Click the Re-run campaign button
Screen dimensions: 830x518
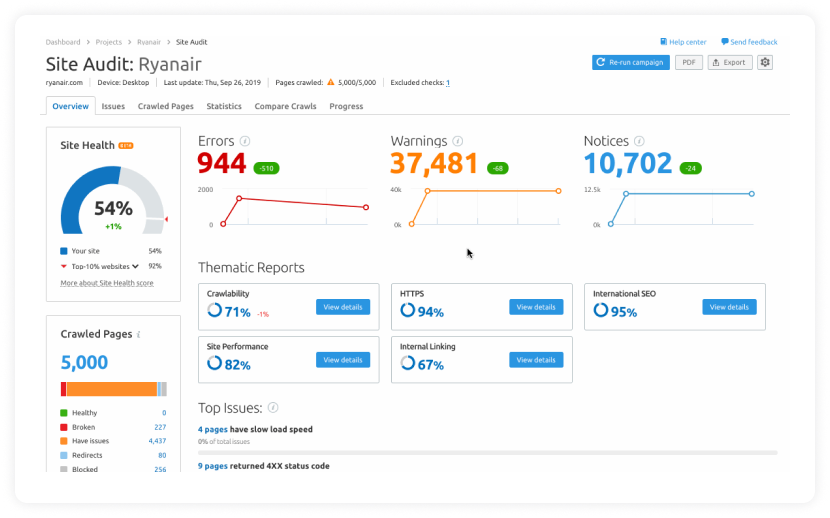tap(630, 62)
